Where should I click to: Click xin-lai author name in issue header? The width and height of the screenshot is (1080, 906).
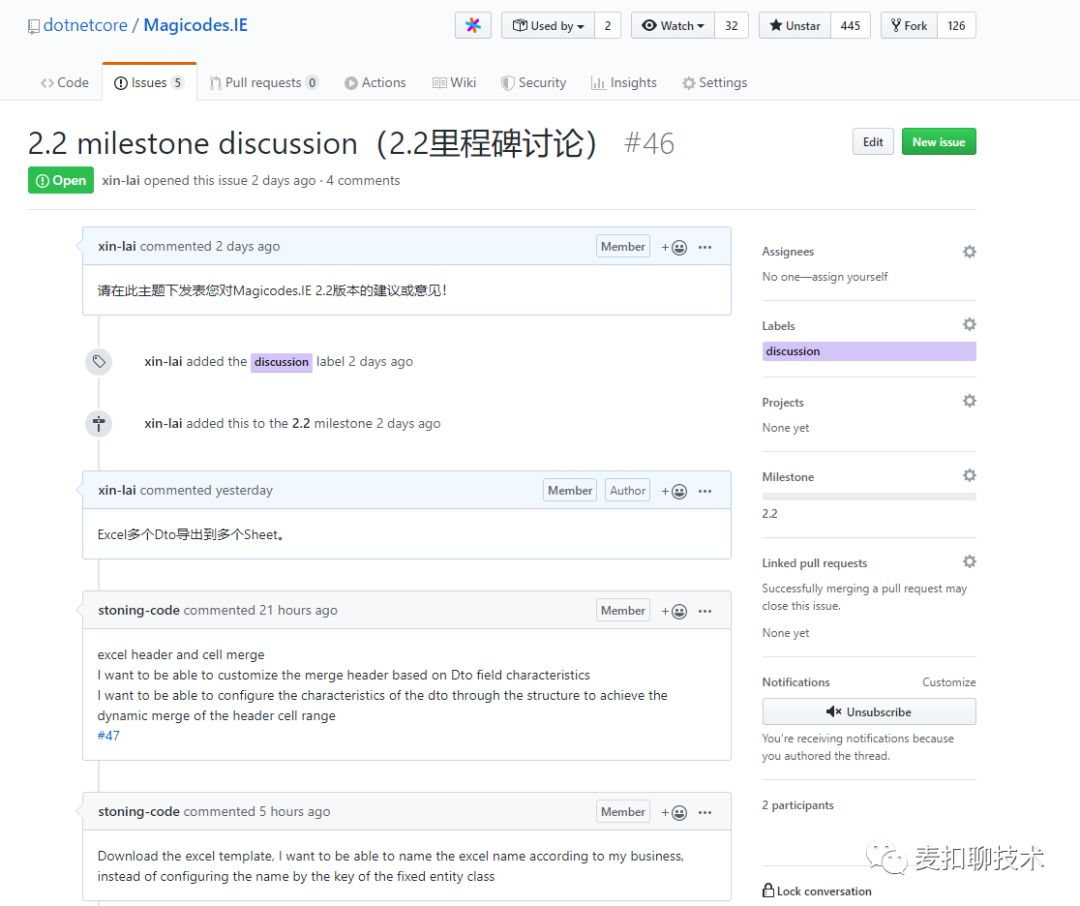(x=121, y=181)
